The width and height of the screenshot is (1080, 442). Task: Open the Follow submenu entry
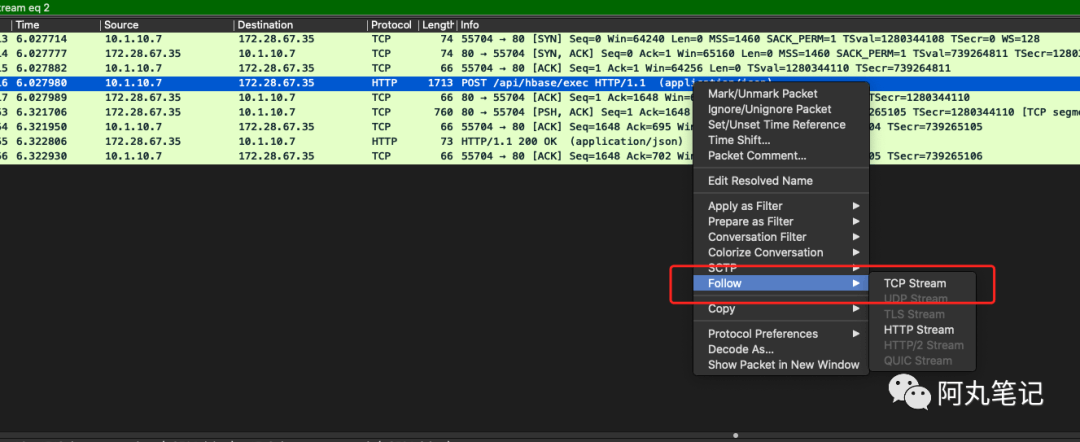(x=781, y=283)
